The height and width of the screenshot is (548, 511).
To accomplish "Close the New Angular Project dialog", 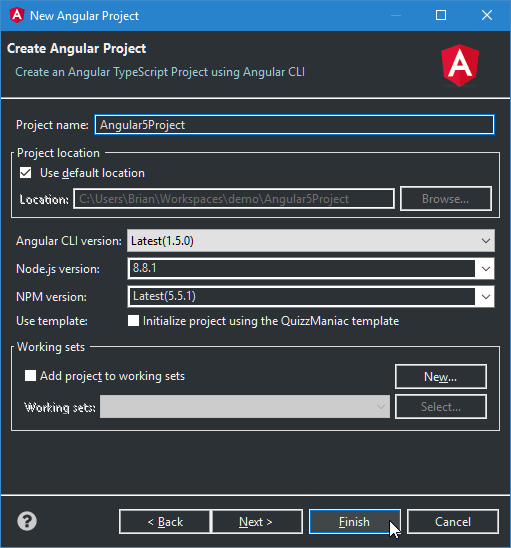I will pos(487,15).
